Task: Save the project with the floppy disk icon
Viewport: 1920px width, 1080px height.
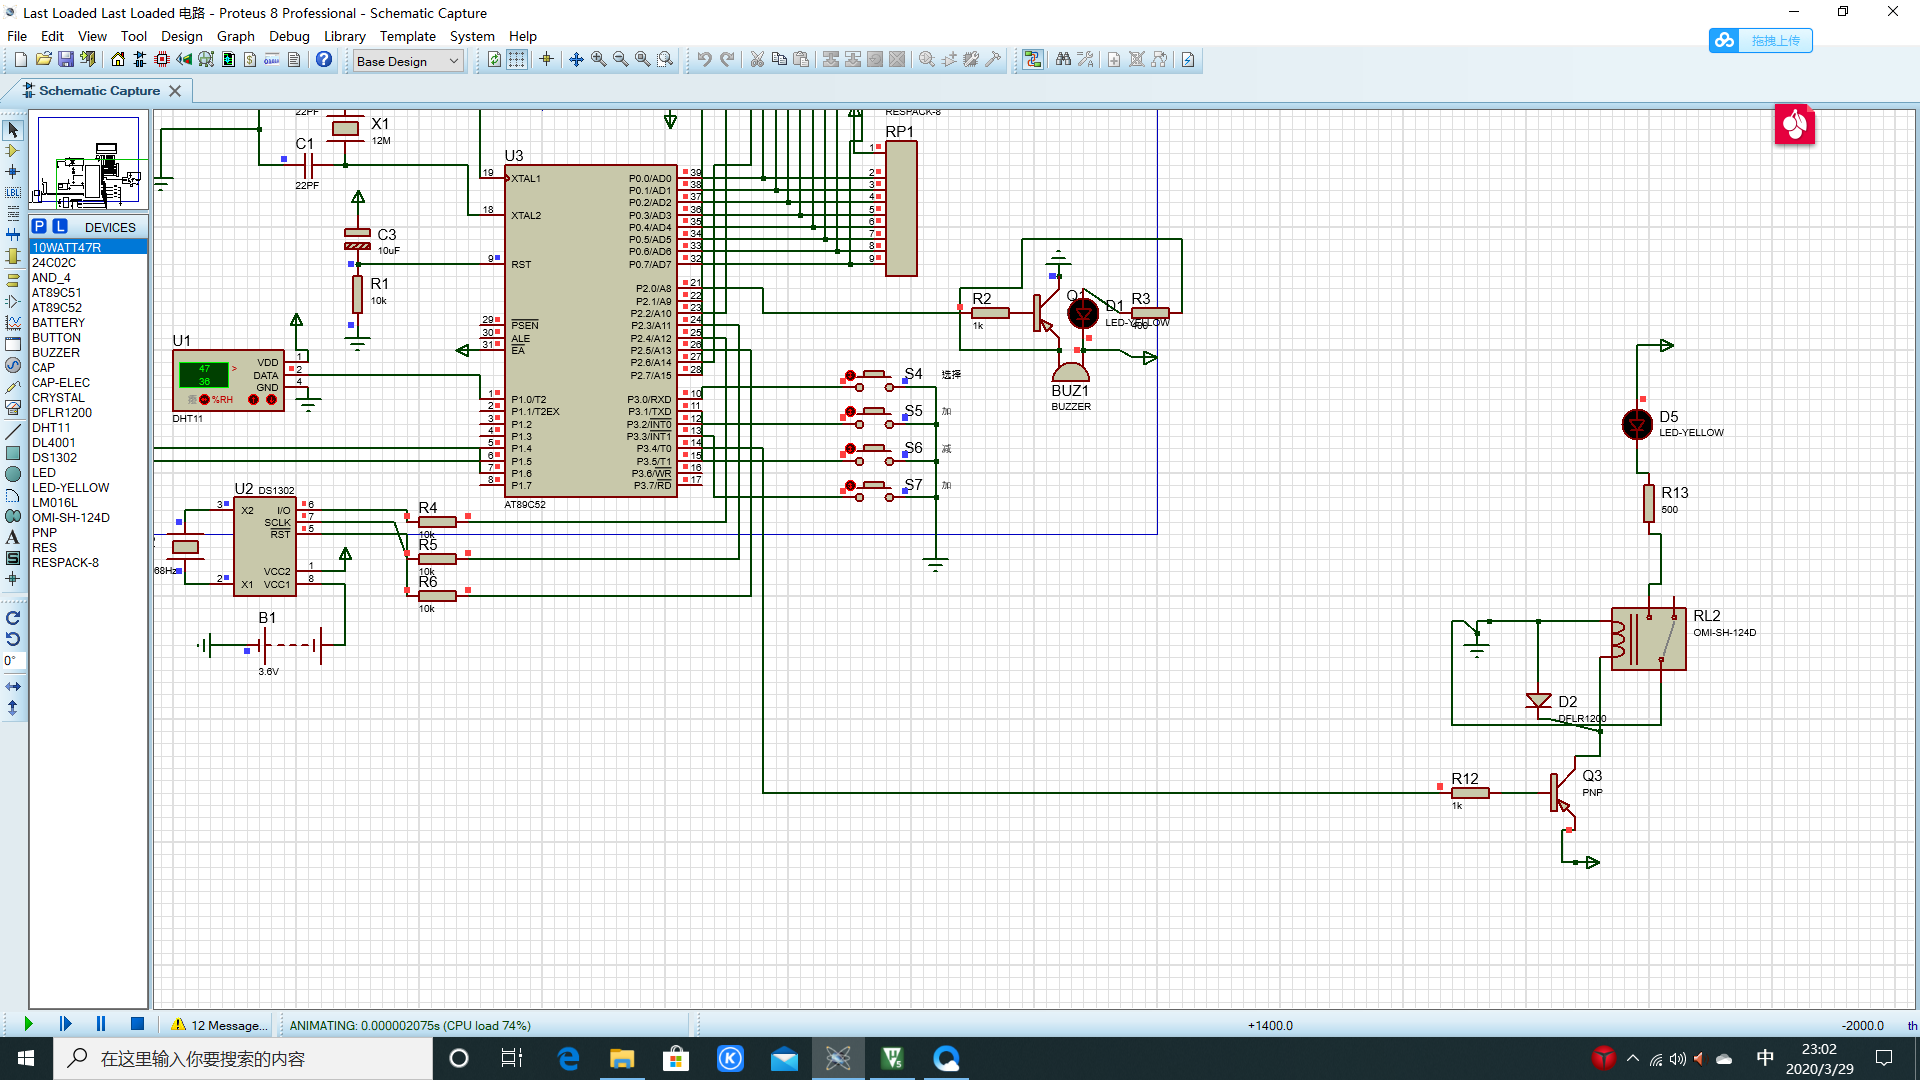Action: click(65, 60)
